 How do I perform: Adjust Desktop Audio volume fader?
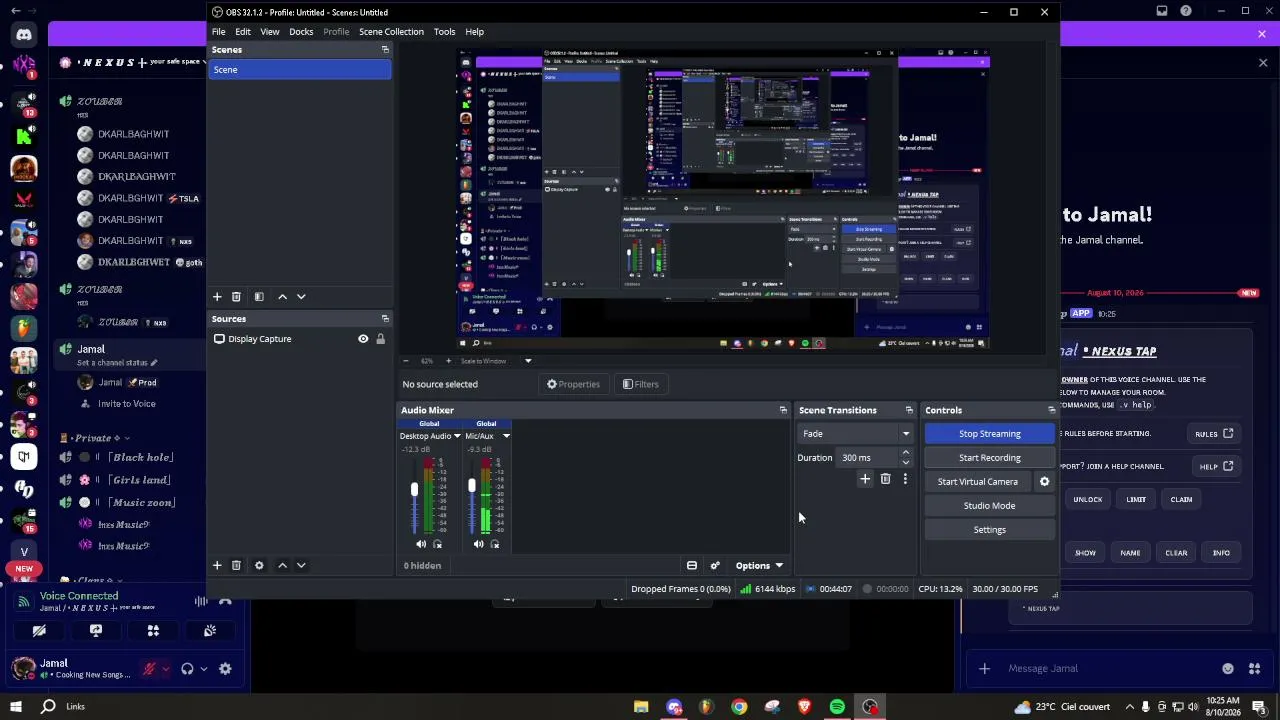click(x=414, y=489)
